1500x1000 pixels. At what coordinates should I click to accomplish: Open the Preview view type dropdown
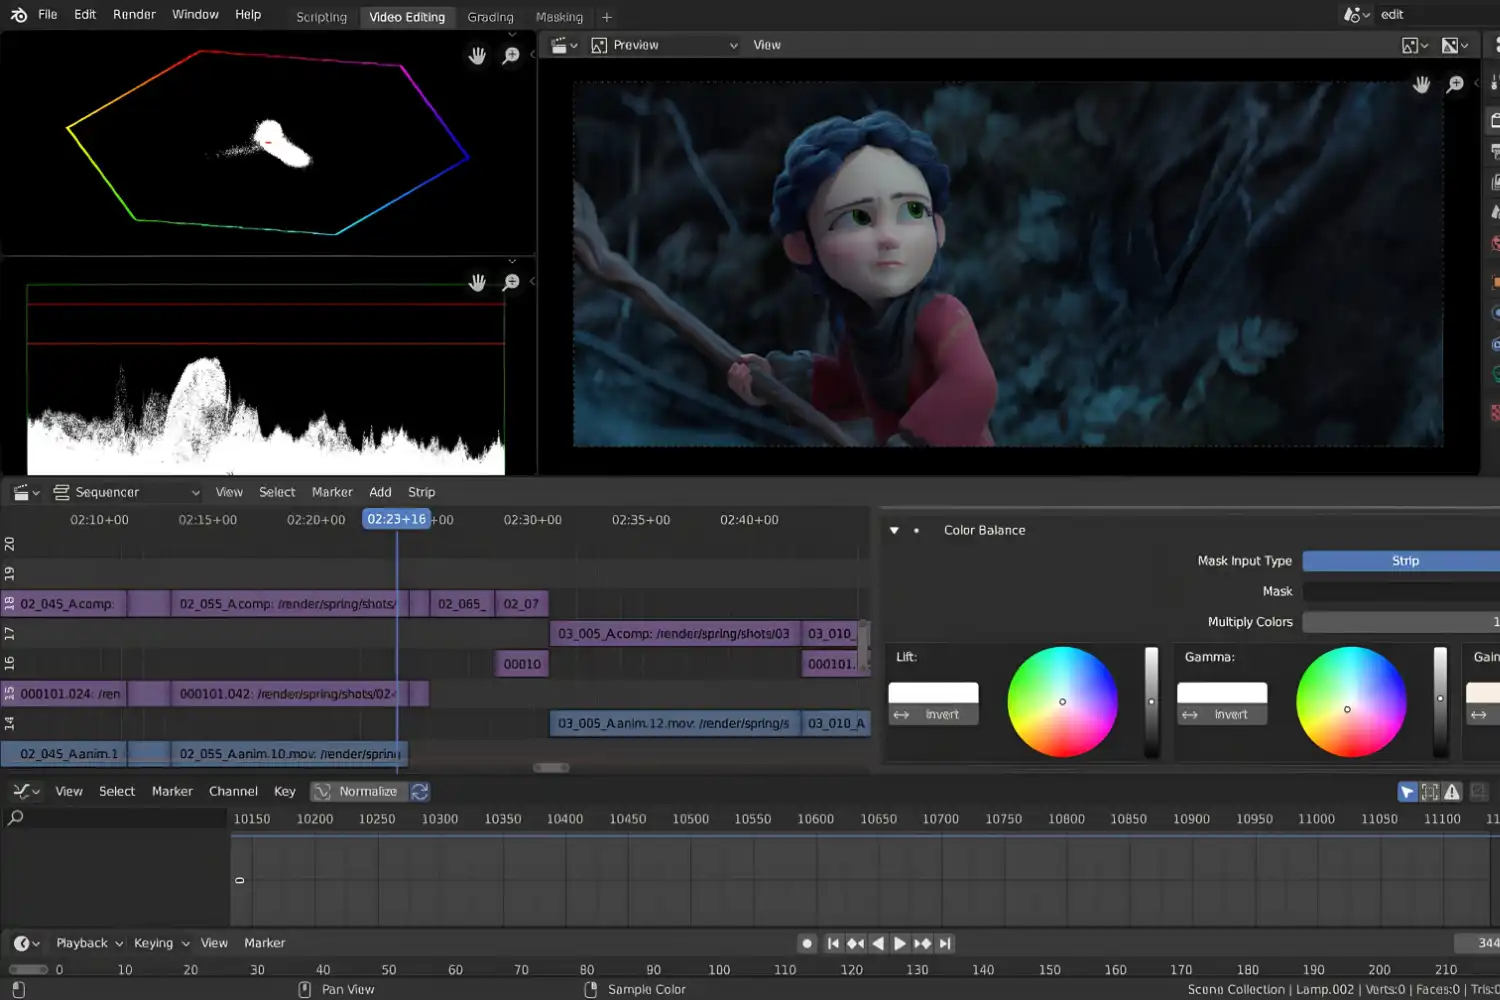pyautogui.click(x=665, y=45)
